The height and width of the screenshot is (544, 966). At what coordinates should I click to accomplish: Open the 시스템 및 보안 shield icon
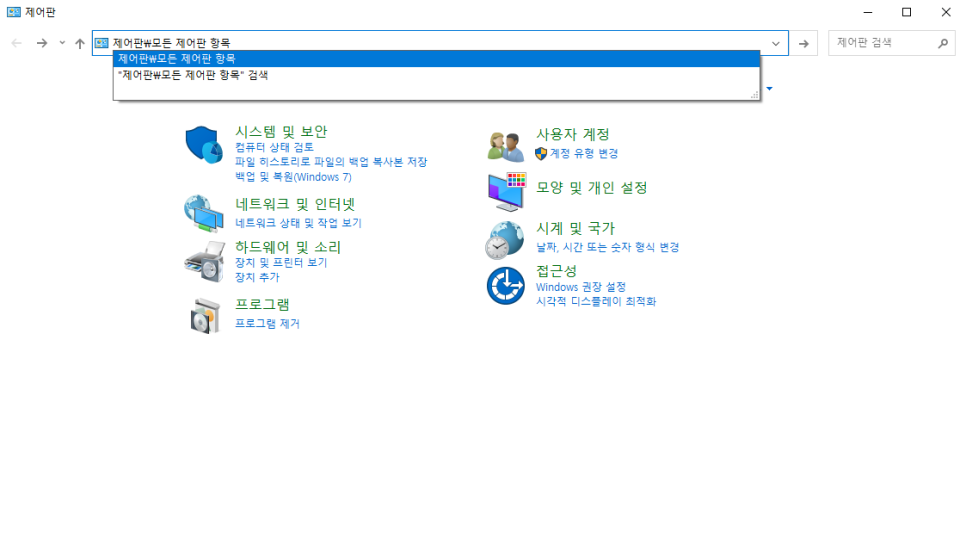(204, 145)
